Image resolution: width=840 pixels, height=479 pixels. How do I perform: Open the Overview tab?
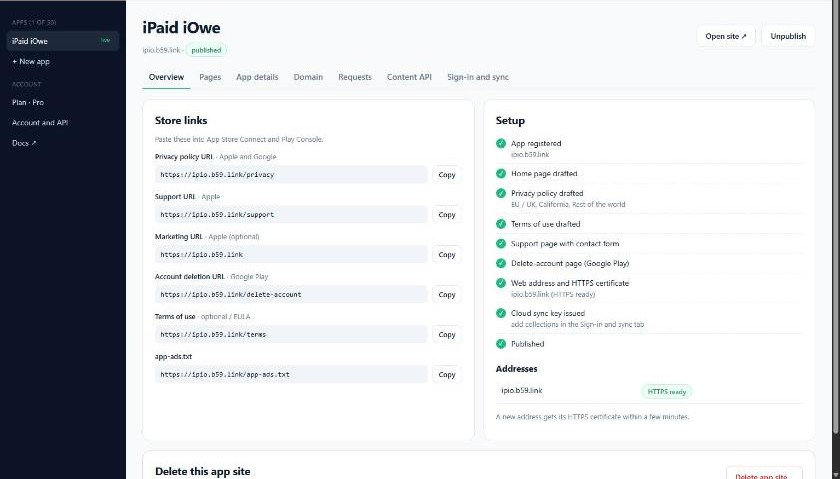[x=166, y=77]
